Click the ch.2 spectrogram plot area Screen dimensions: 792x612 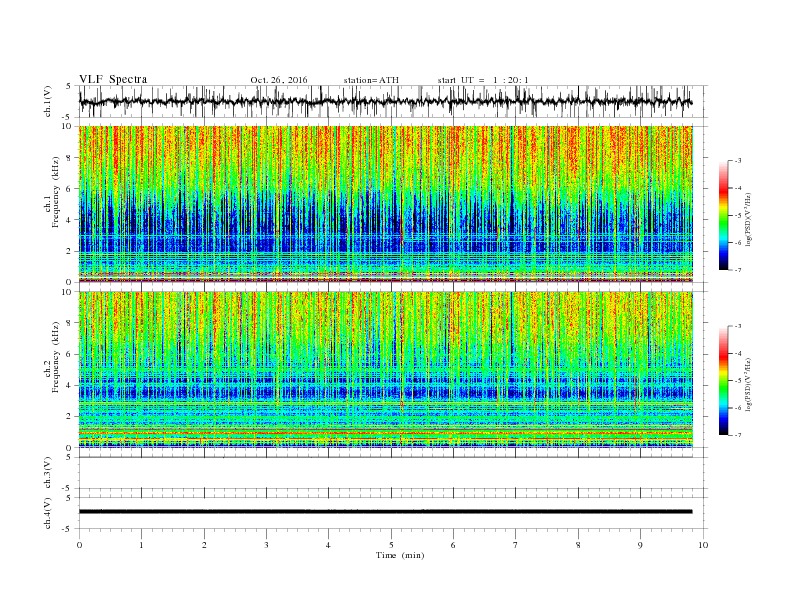click(x=386, y=370)
